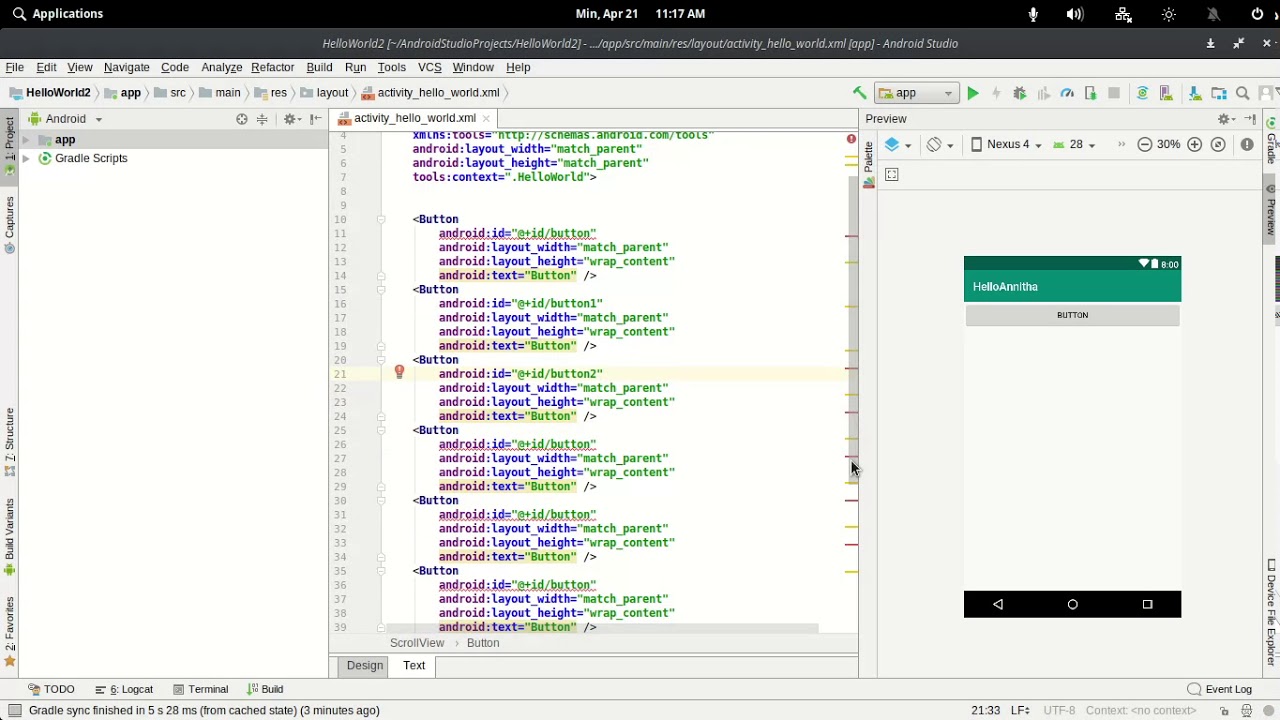This screenshot has height=720, width=1280.
Task: Start debugging with the Debug app bug icon
Action: click(1019, 93)
